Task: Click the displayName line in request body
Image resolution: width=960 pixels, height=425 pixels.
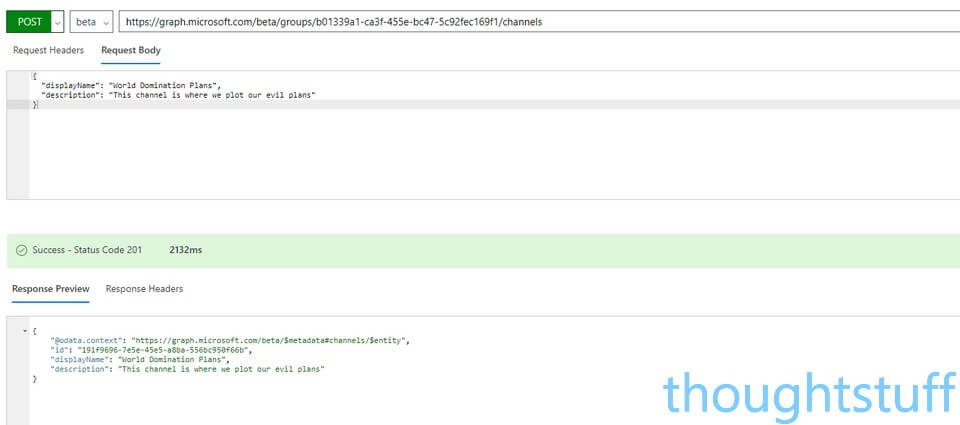Action: 131,86
